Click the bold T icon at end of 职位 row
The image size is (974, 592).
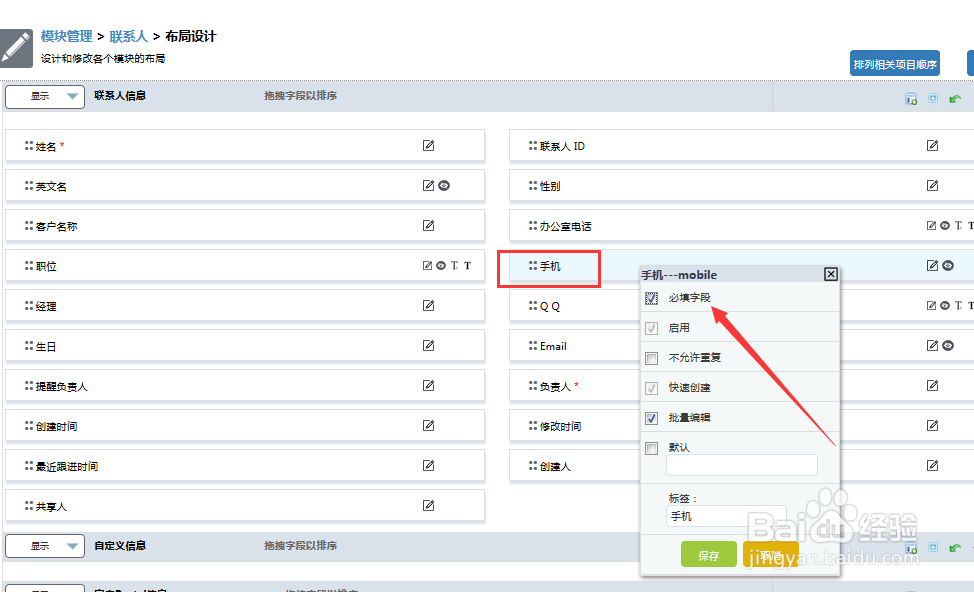(467, 265)
